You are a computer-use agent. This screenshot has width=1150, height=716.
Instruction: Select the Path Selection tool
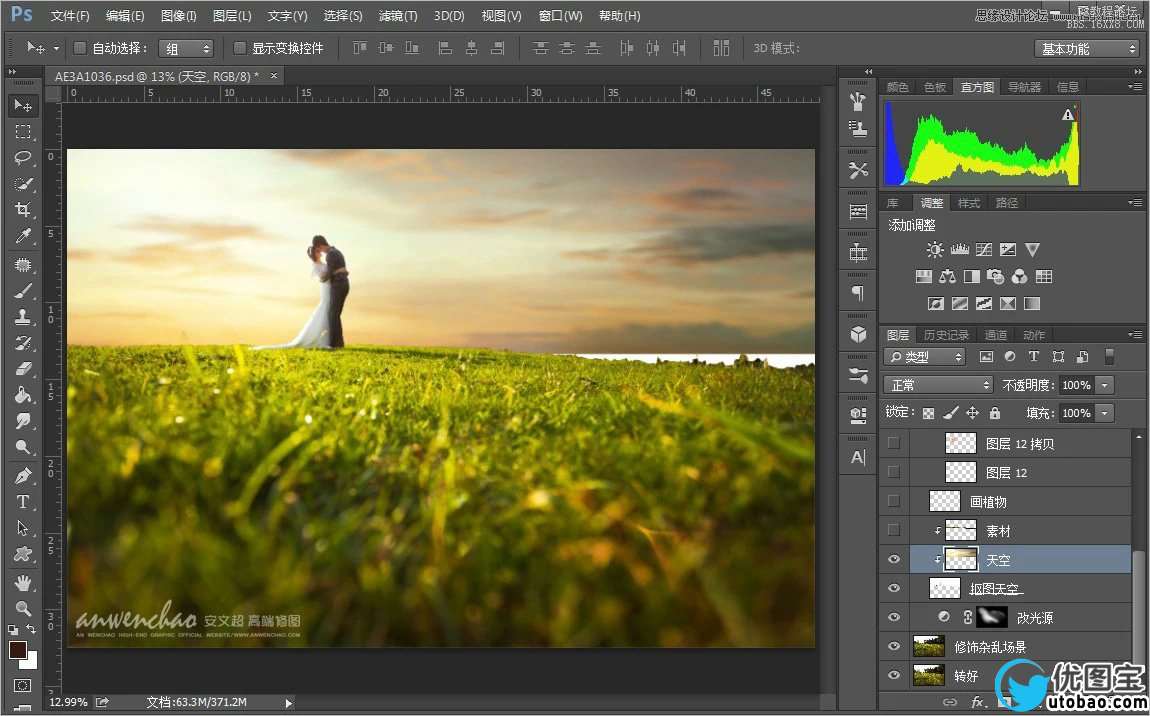click(x=23, y=527)
